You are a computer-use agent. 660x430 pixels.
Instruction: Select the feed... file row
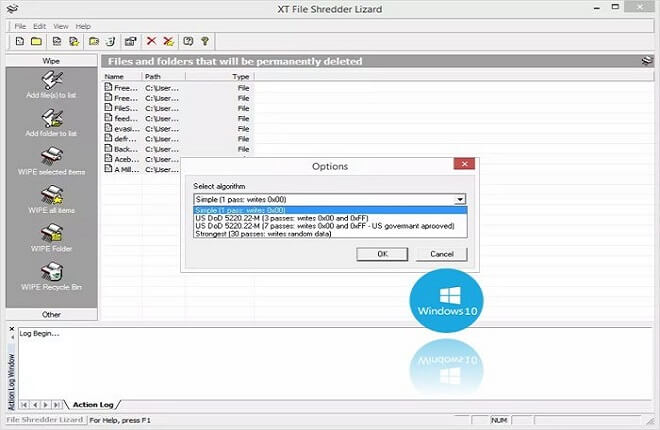pyautogui.click(x=178, y=119)
